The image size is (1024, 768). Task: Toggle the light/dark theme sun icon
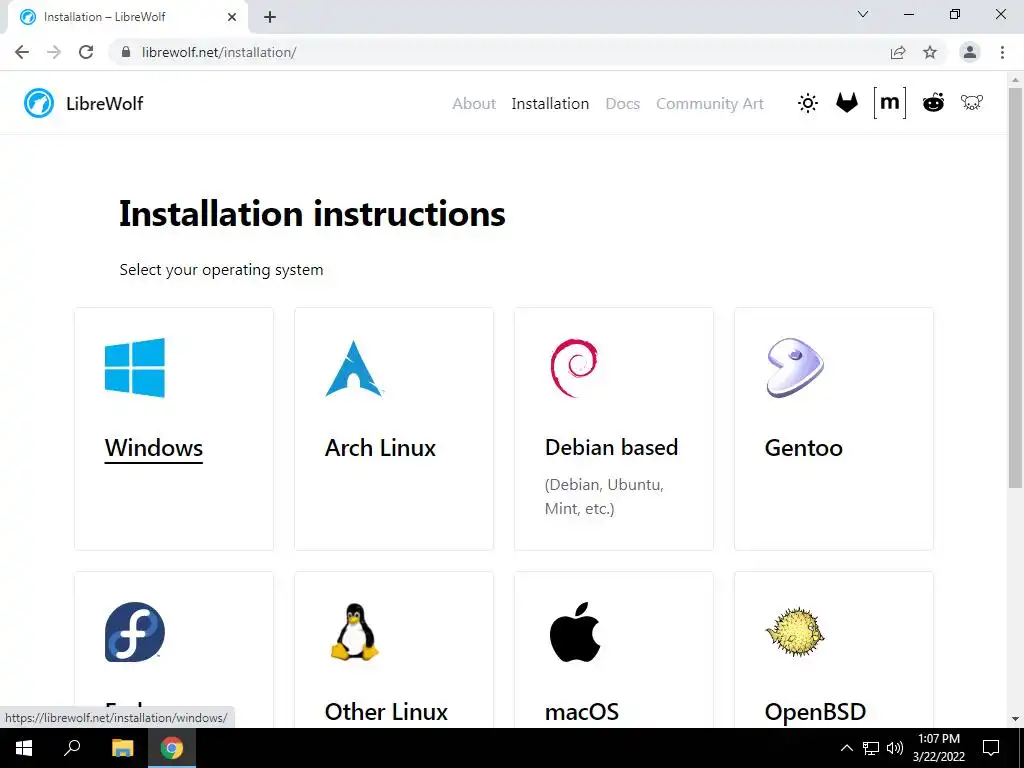pos(808,103)
